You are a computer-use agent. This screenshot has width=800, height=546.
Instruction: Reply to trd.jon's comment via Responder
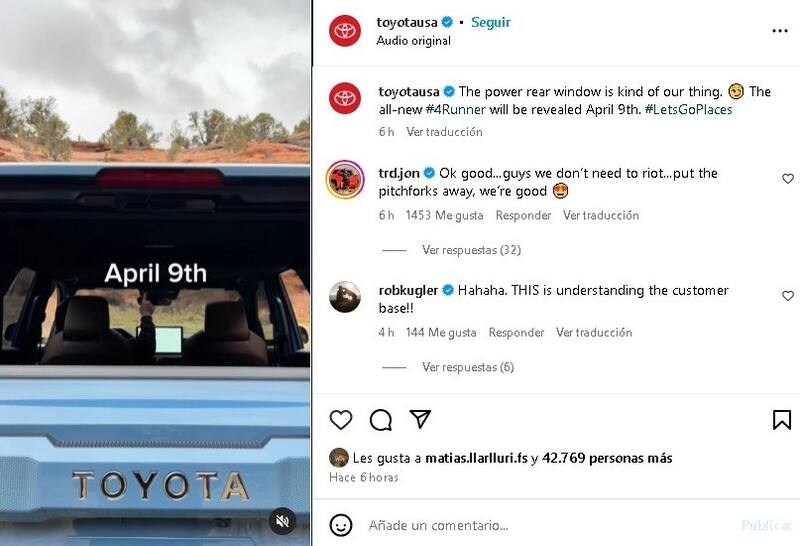coord(523,215)
